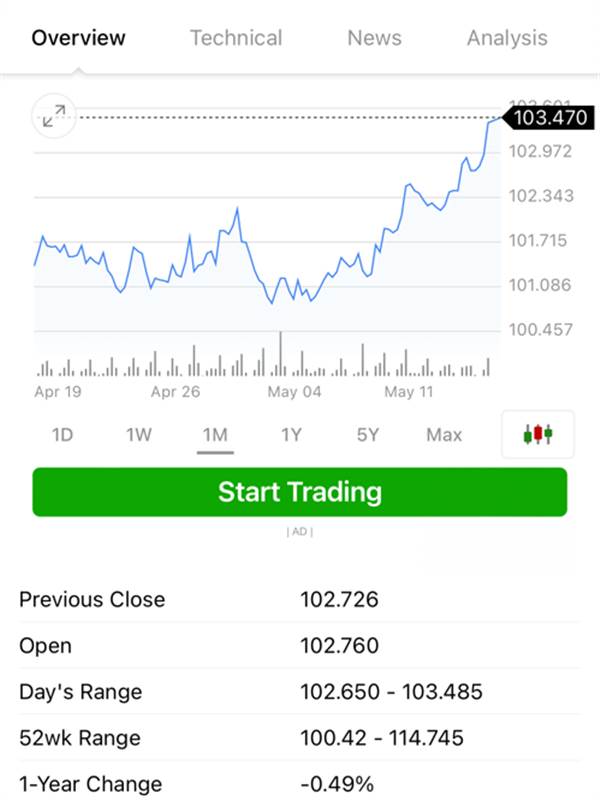Switch to the Analysis tab
This screenshot has height=800, width=600.
tap(507, 38)
